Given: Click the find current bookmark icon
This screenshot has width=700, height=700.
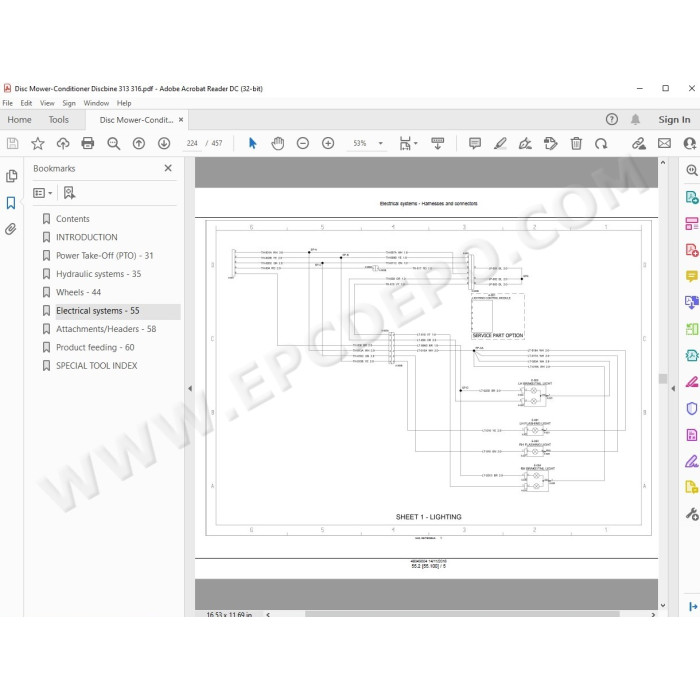Looking at the screenshot, I should pyautogui.click(x=69, y=193).
